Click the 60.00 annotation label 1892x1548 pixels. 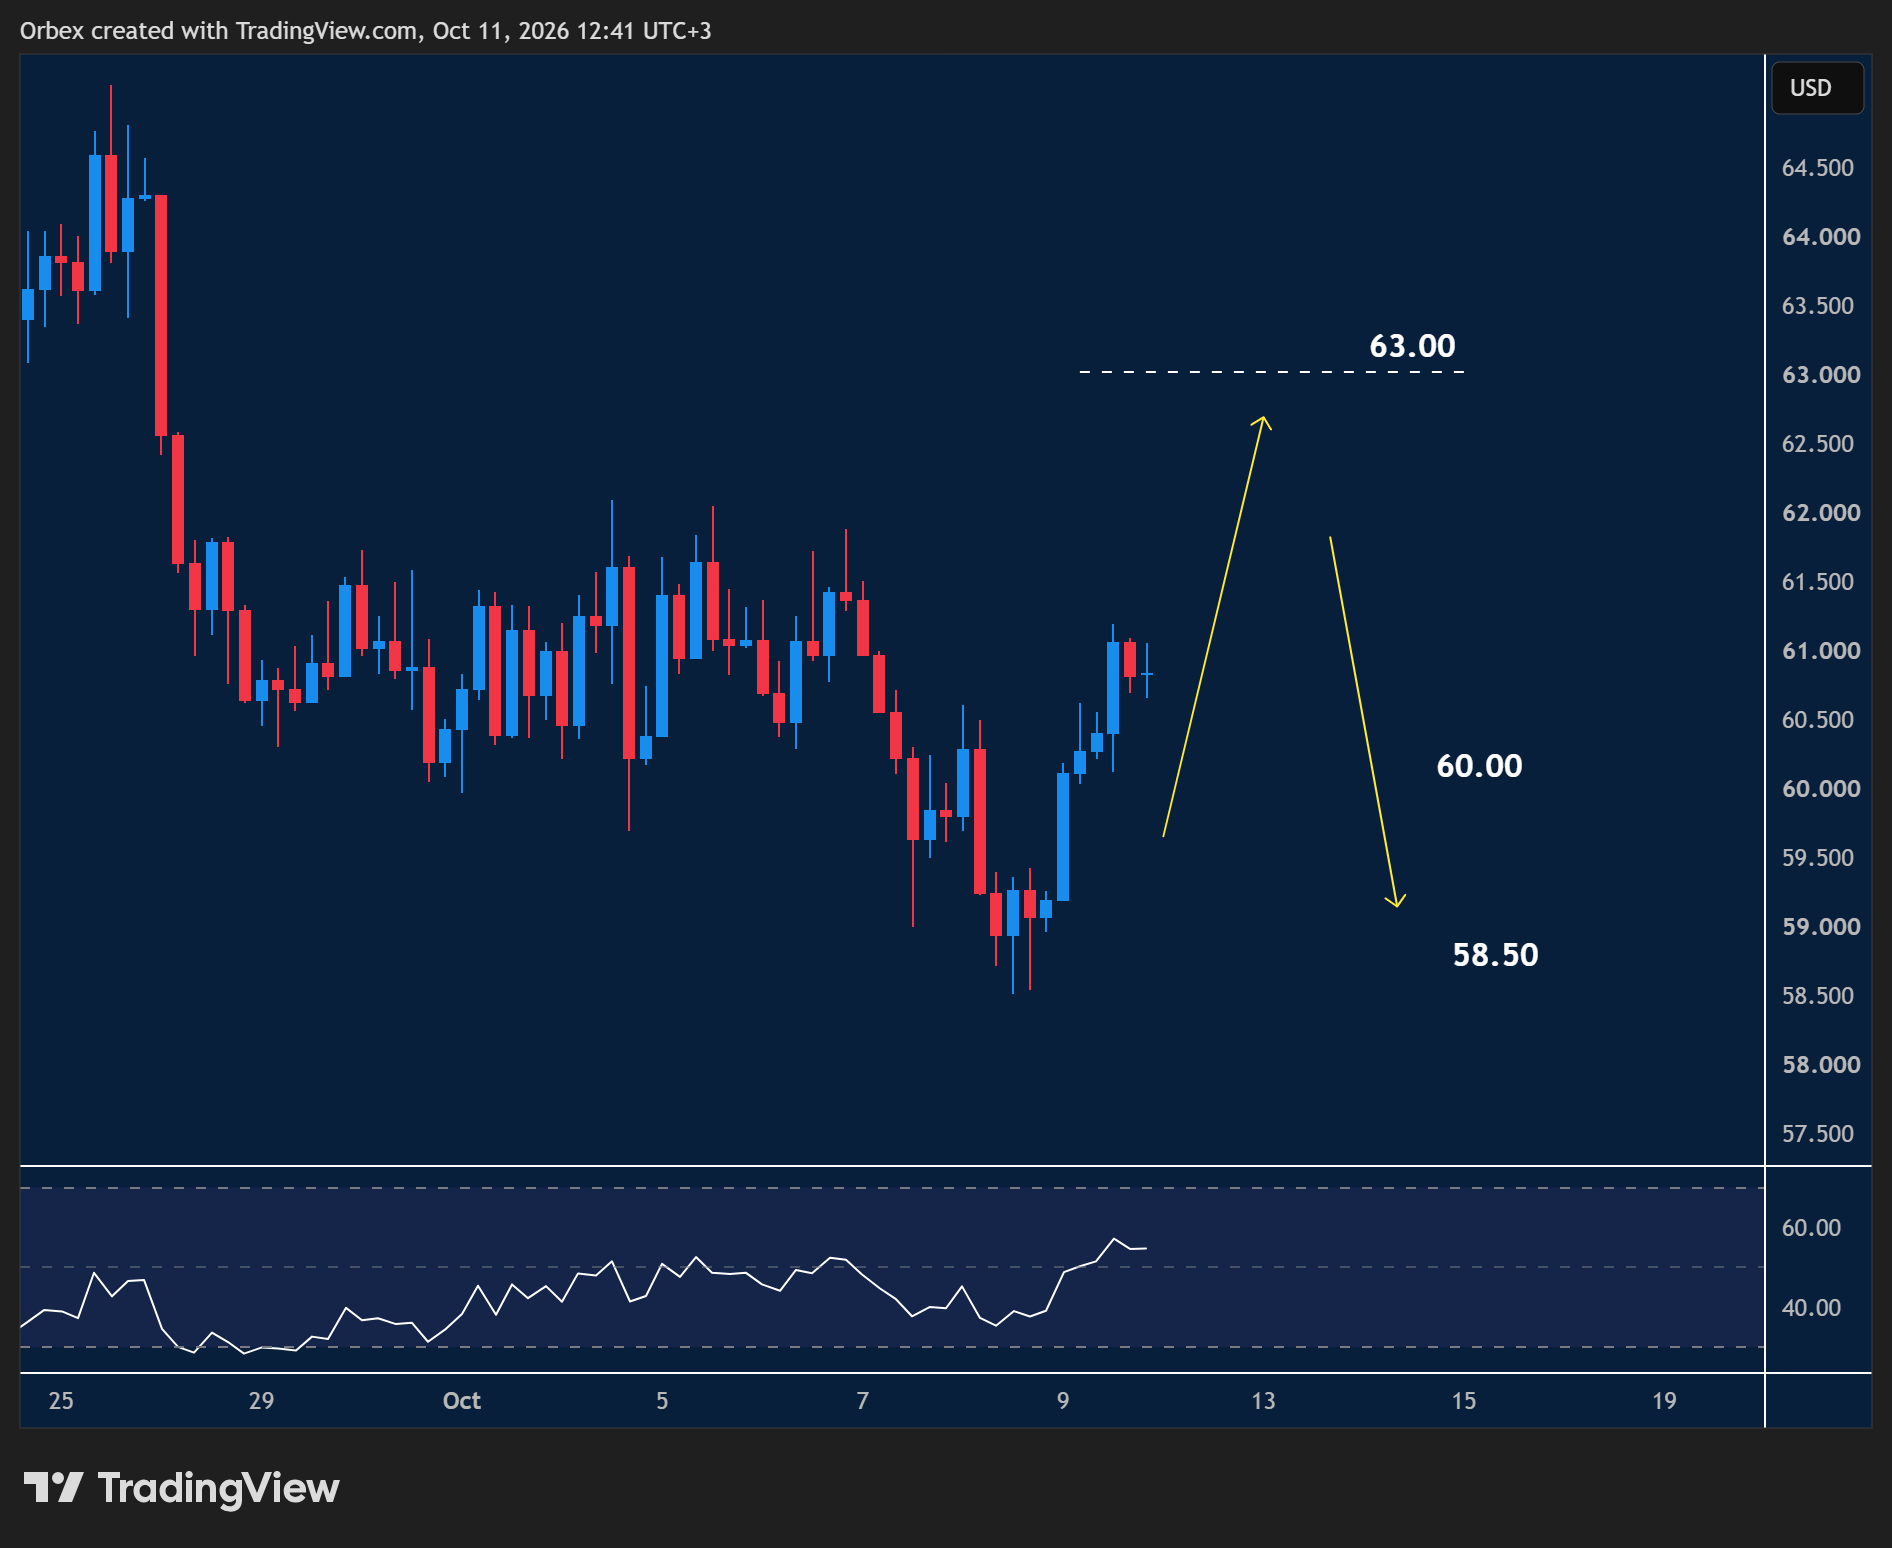click(1479, 766)
